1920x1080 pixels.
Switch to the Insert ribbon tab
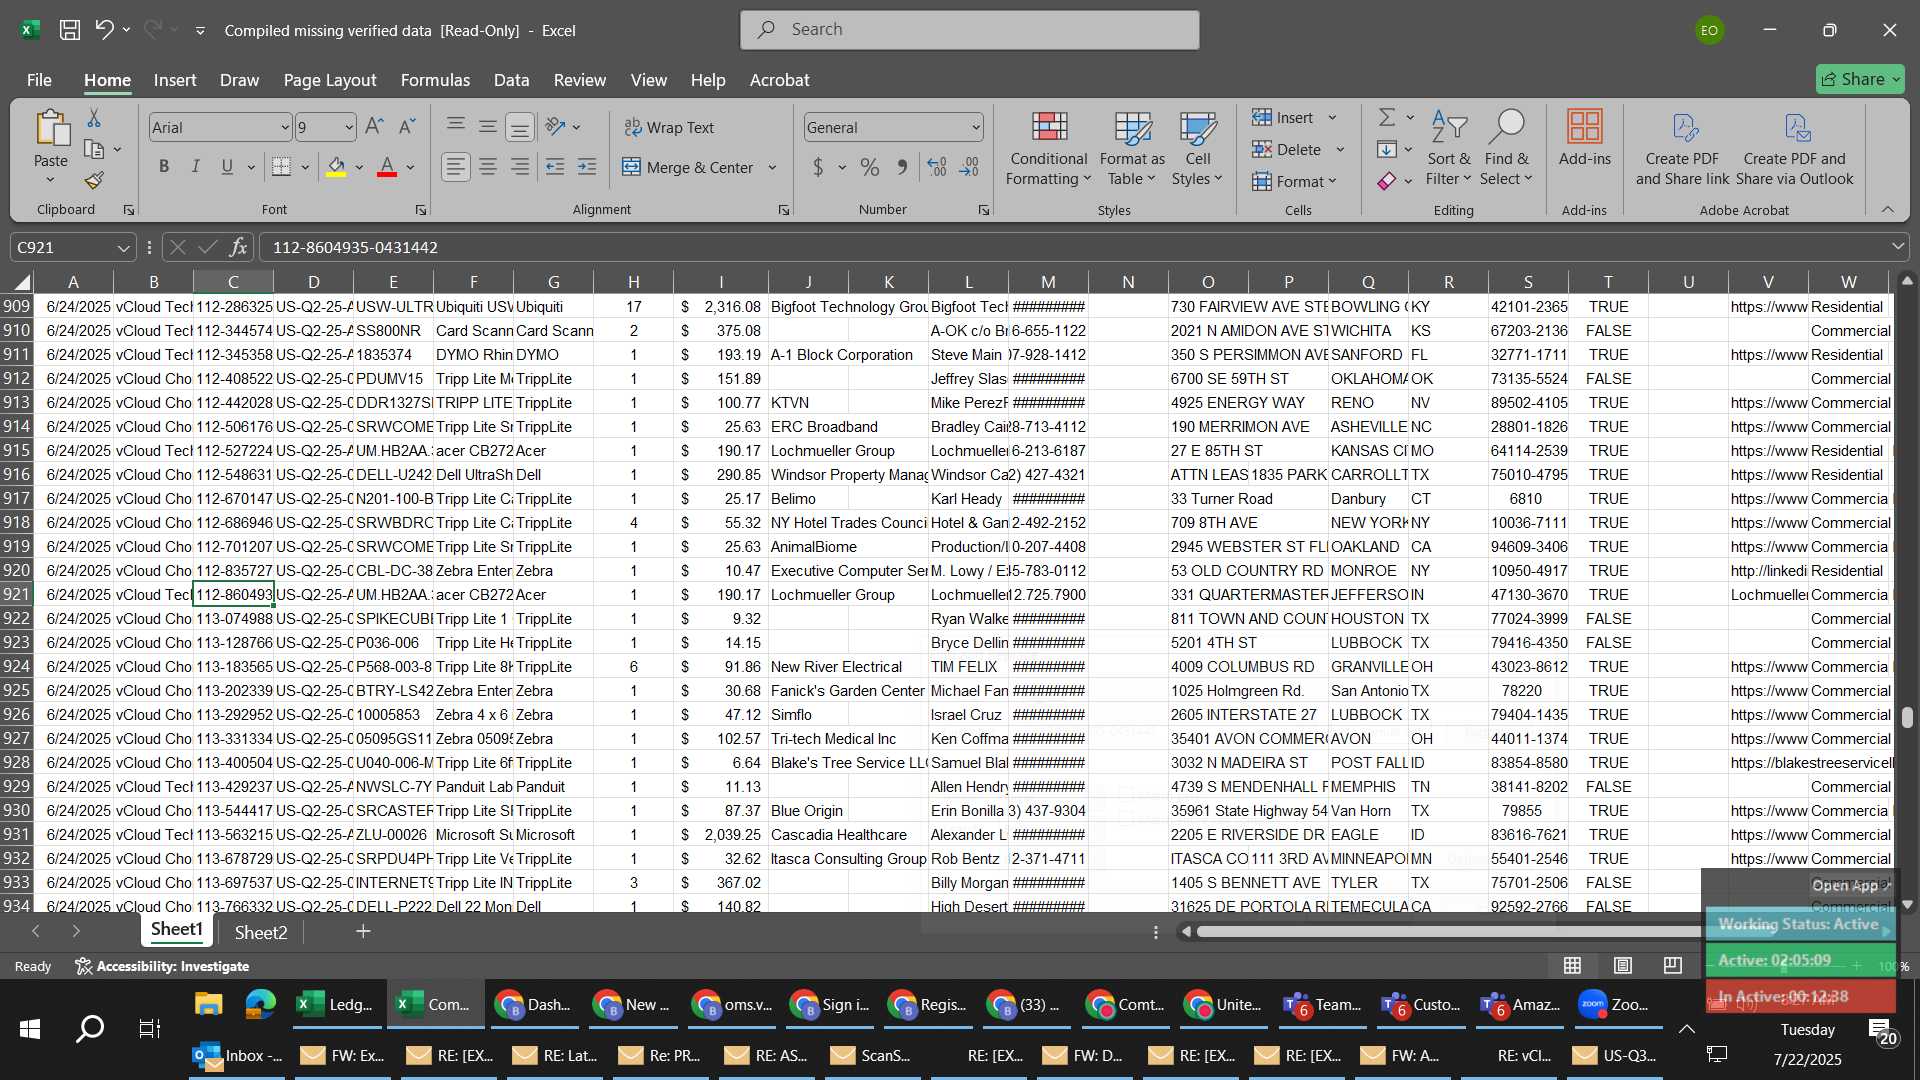pos(175,80)
